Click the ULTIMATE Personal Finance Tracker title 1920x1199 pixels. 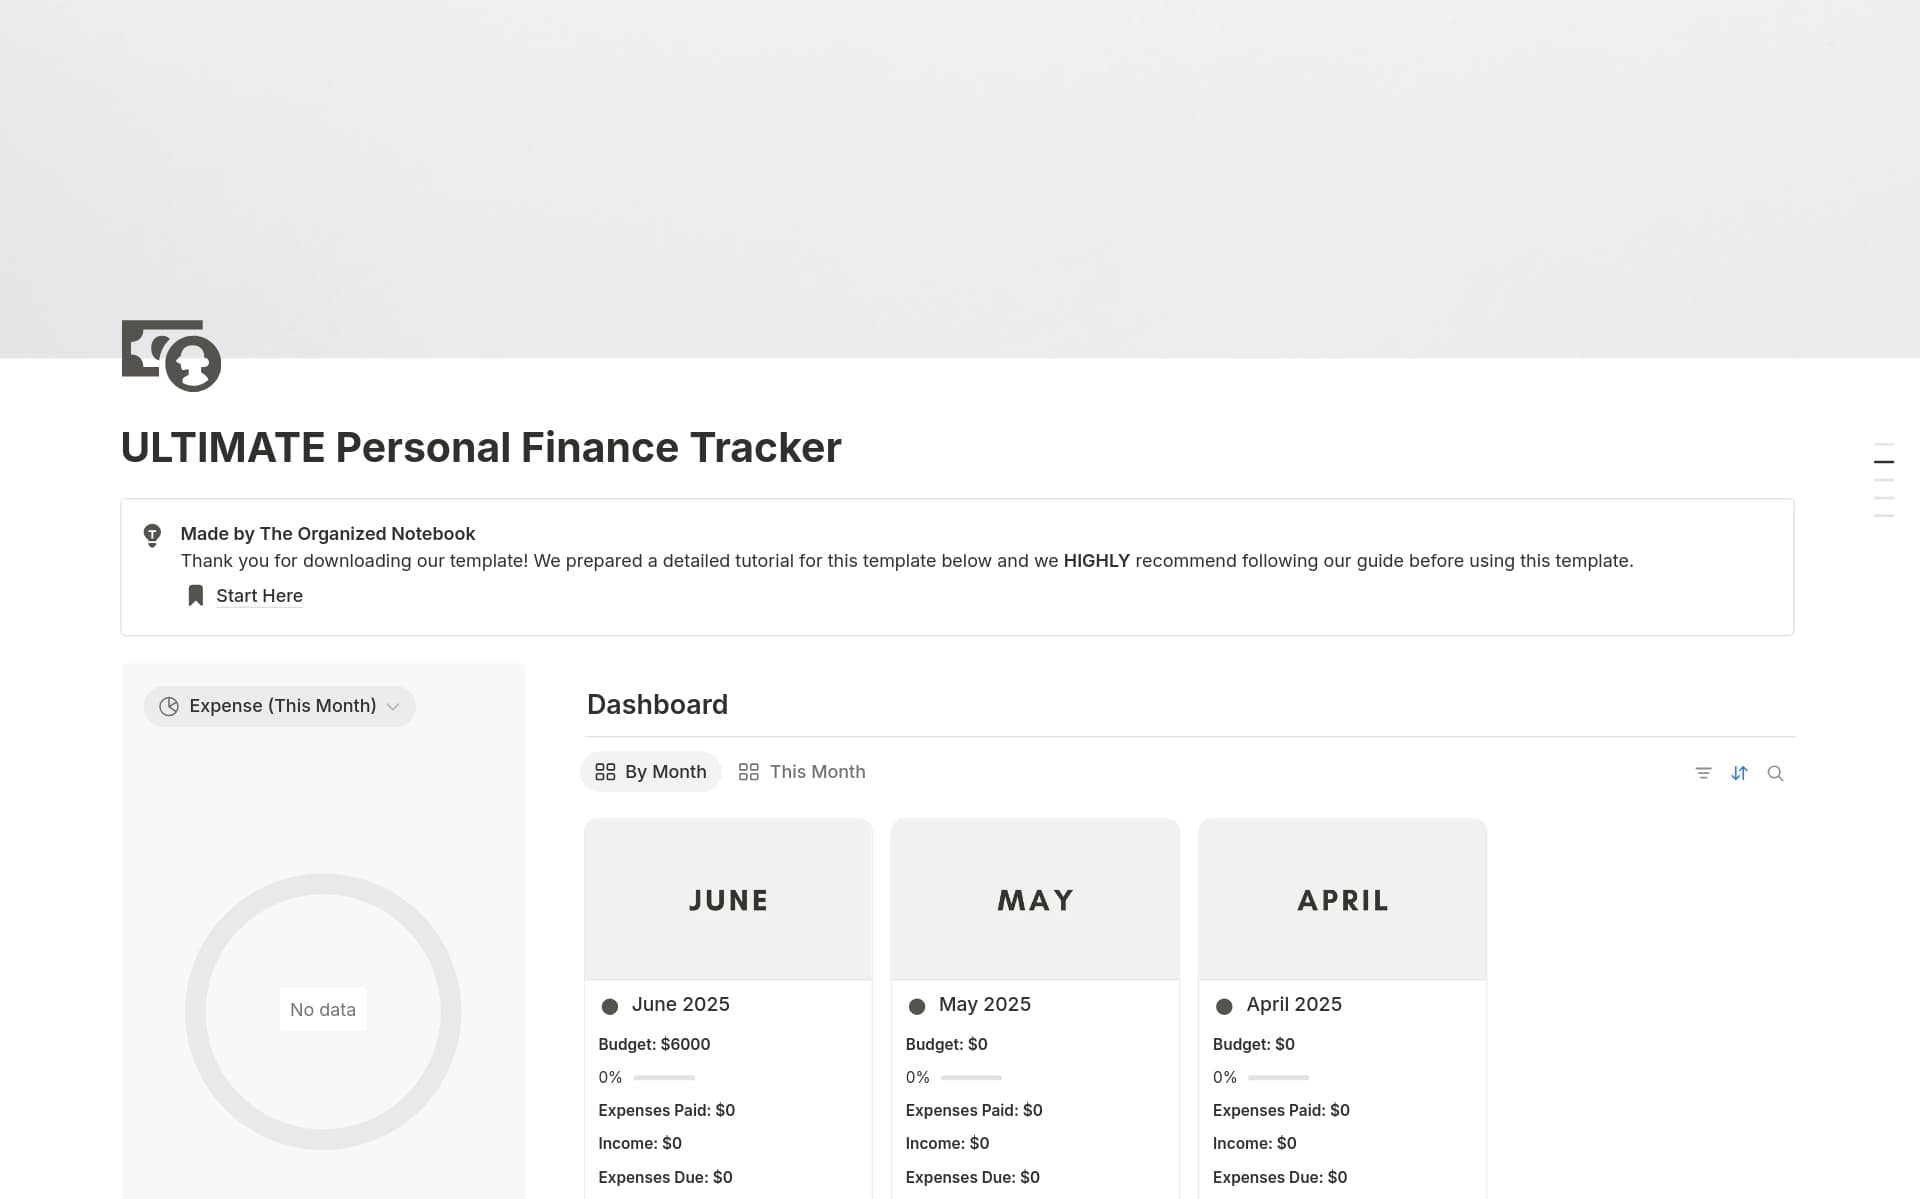coord(481,448)
